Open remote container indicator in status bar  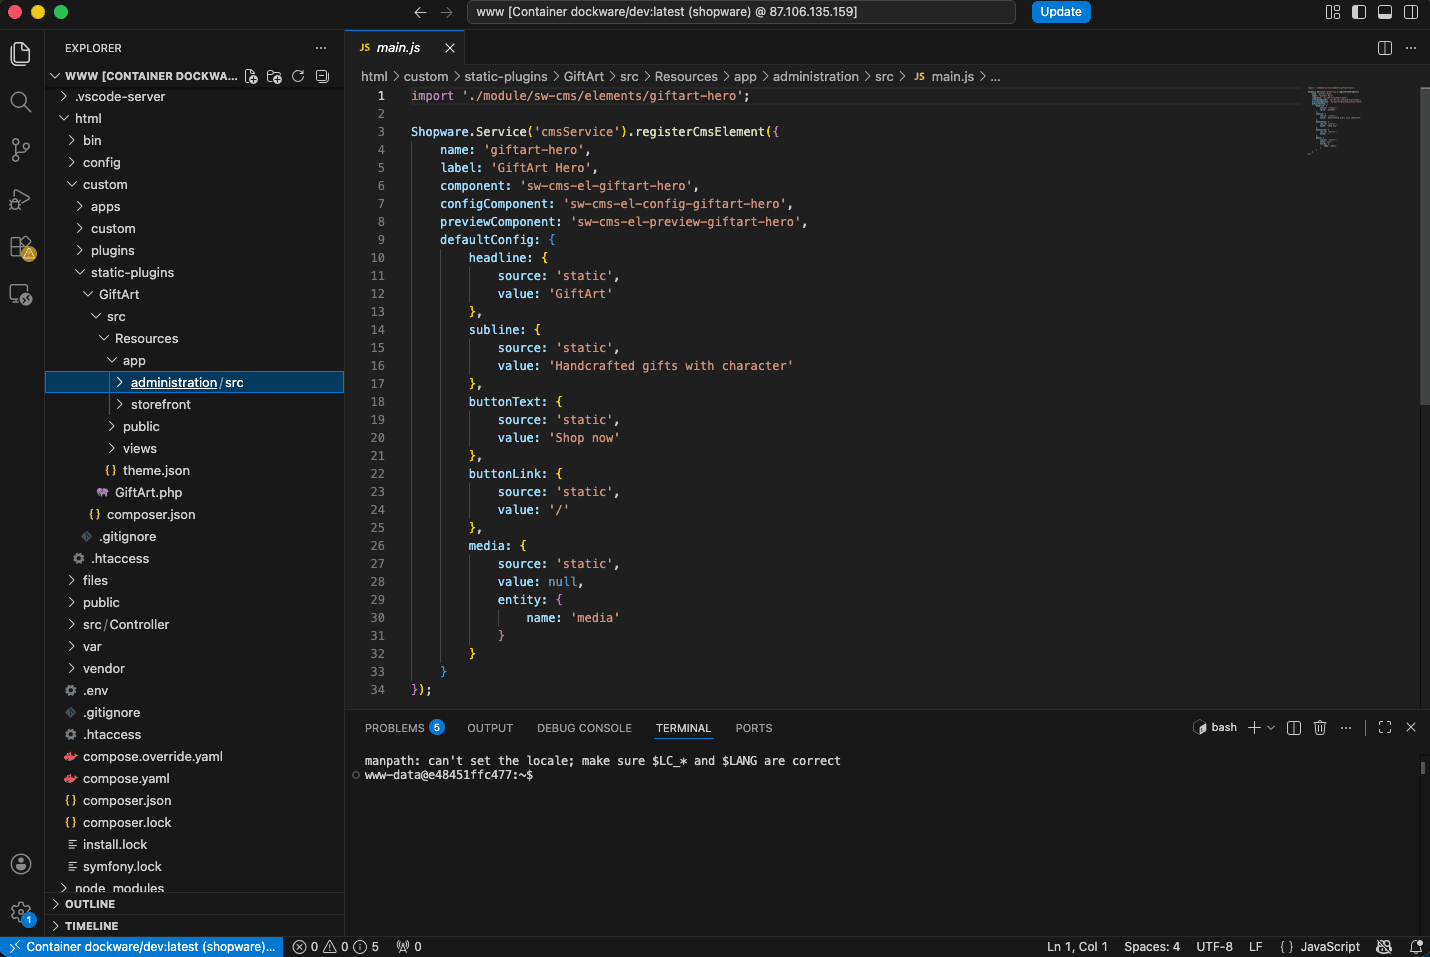pos(142,947)
